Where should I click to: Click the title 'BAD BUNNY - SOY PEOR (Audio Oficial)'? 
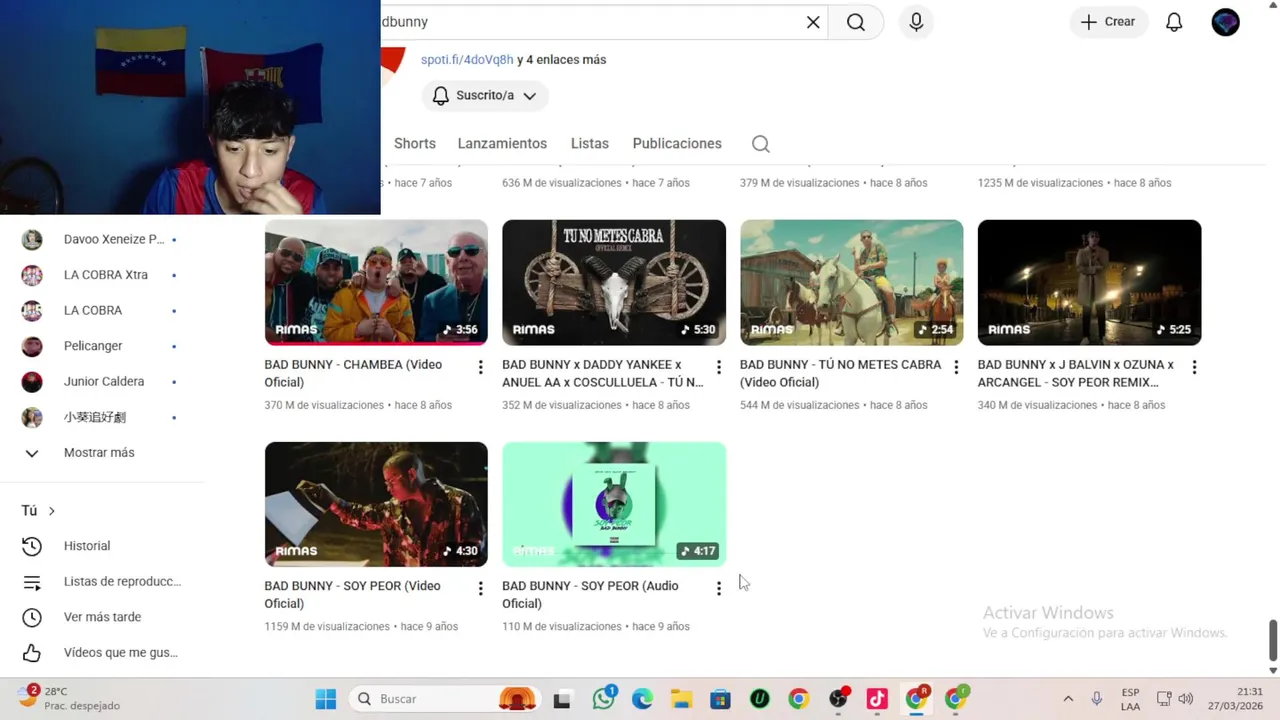590,594
